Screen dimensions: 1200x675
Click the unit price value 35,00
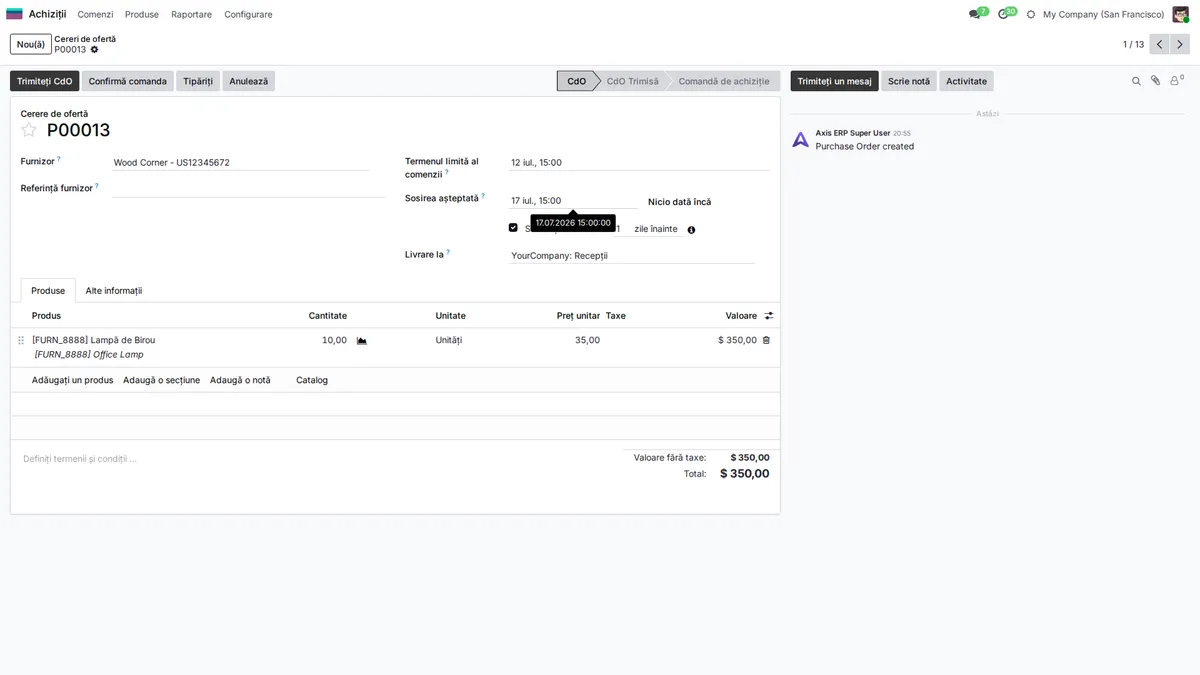coord(588,340)
